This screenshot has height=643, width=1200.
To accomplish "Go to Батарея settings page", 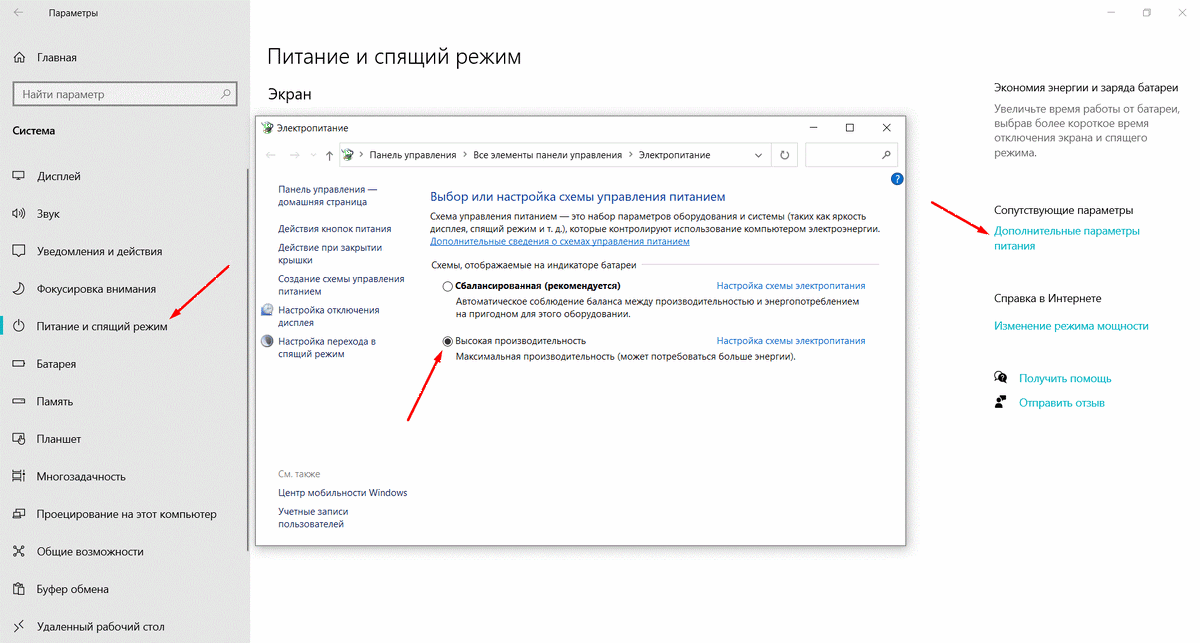I will 57,364.
